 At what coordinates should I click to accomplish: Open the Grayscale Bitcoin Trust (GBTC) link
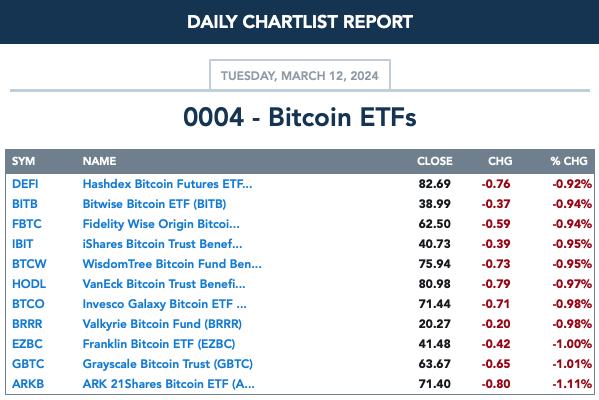(x=168, y=364)
